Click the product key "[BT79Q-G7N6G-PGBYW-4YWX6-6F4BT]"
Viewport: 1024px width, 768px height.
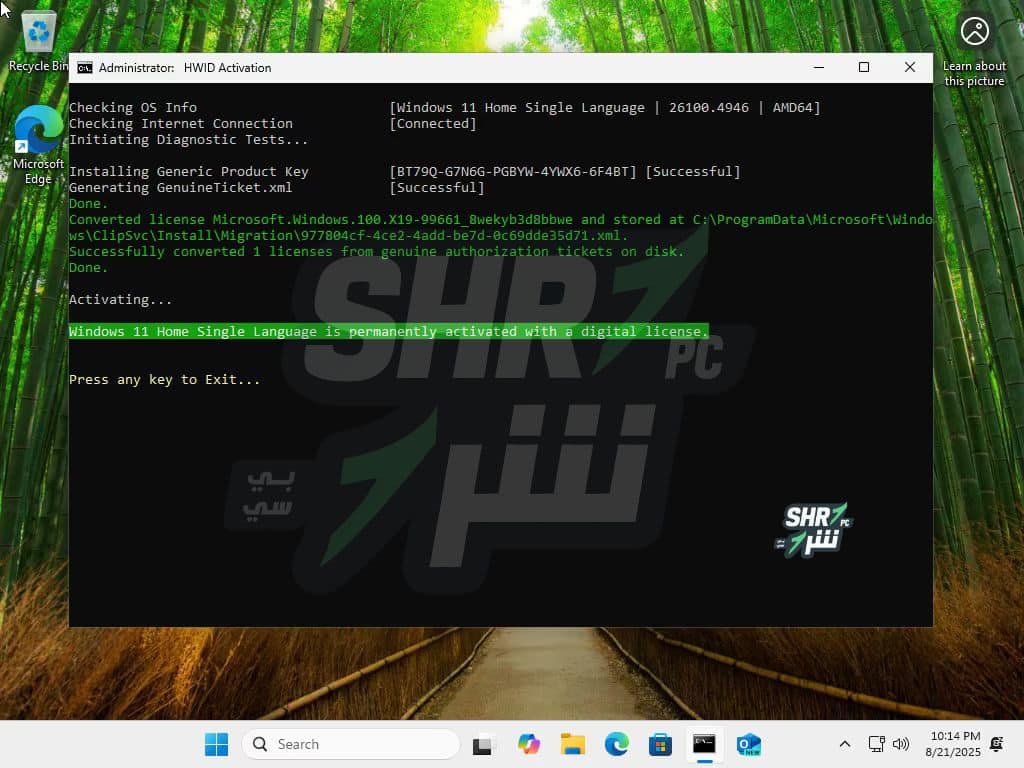click(x=513, y=171)
